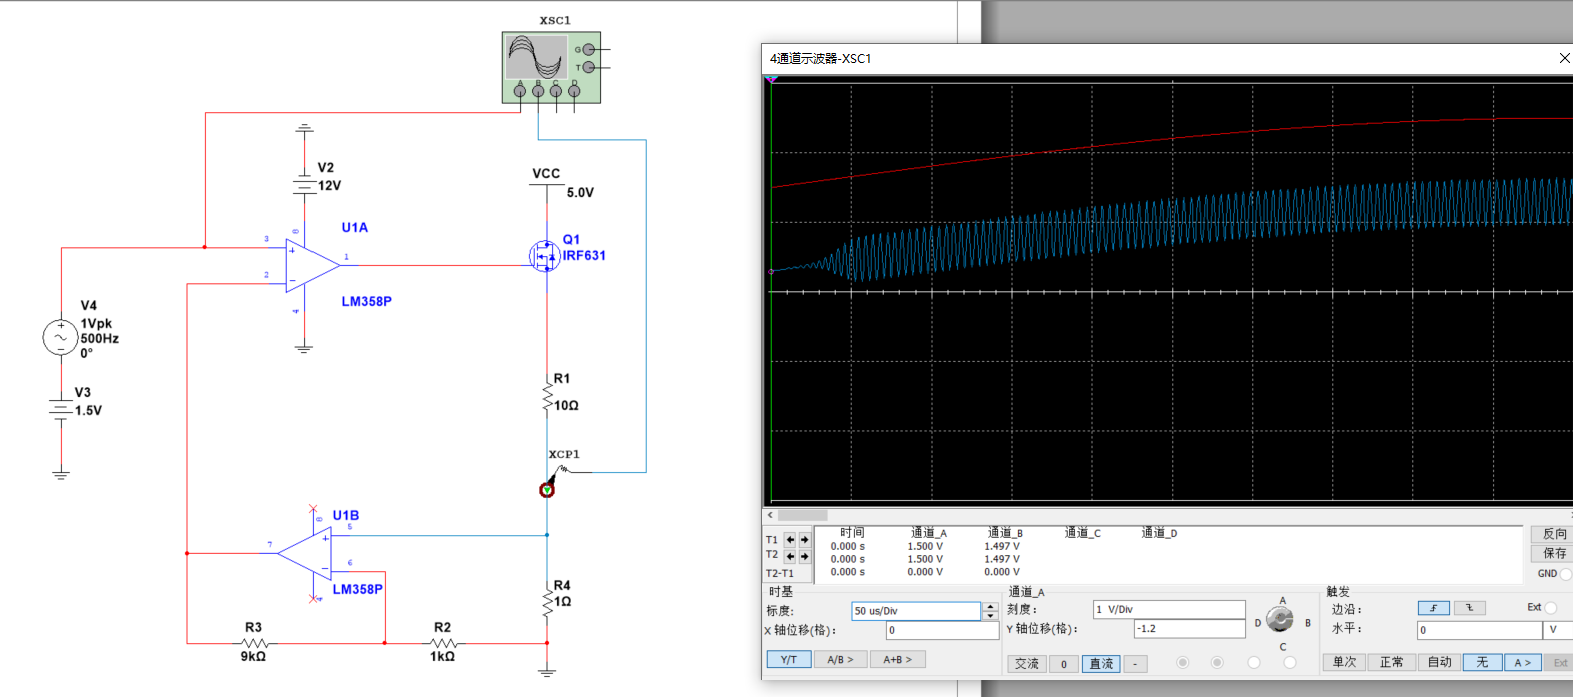Select 无 (none) trigger mode

pos(1482,662)
